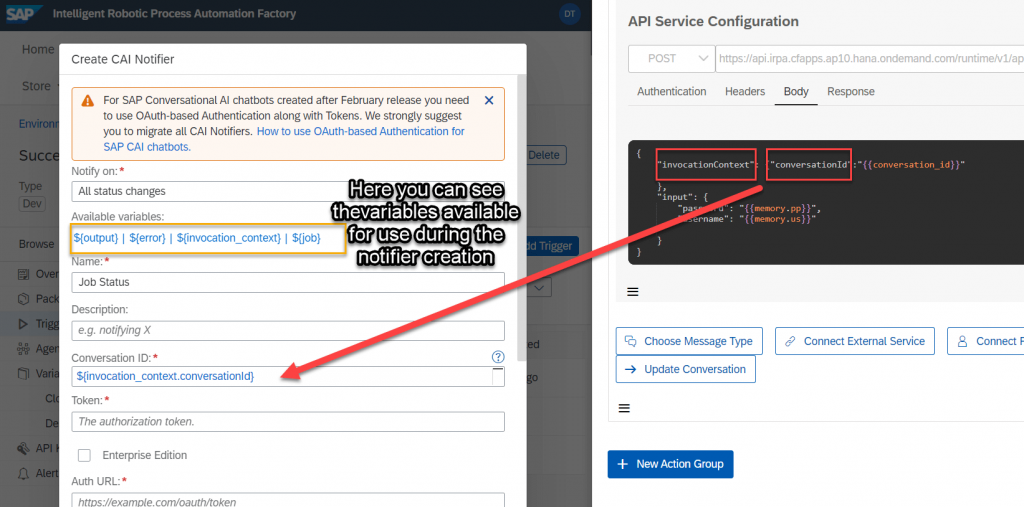
Task: Click the SAP logo in the header
Action: coord(25,13)
